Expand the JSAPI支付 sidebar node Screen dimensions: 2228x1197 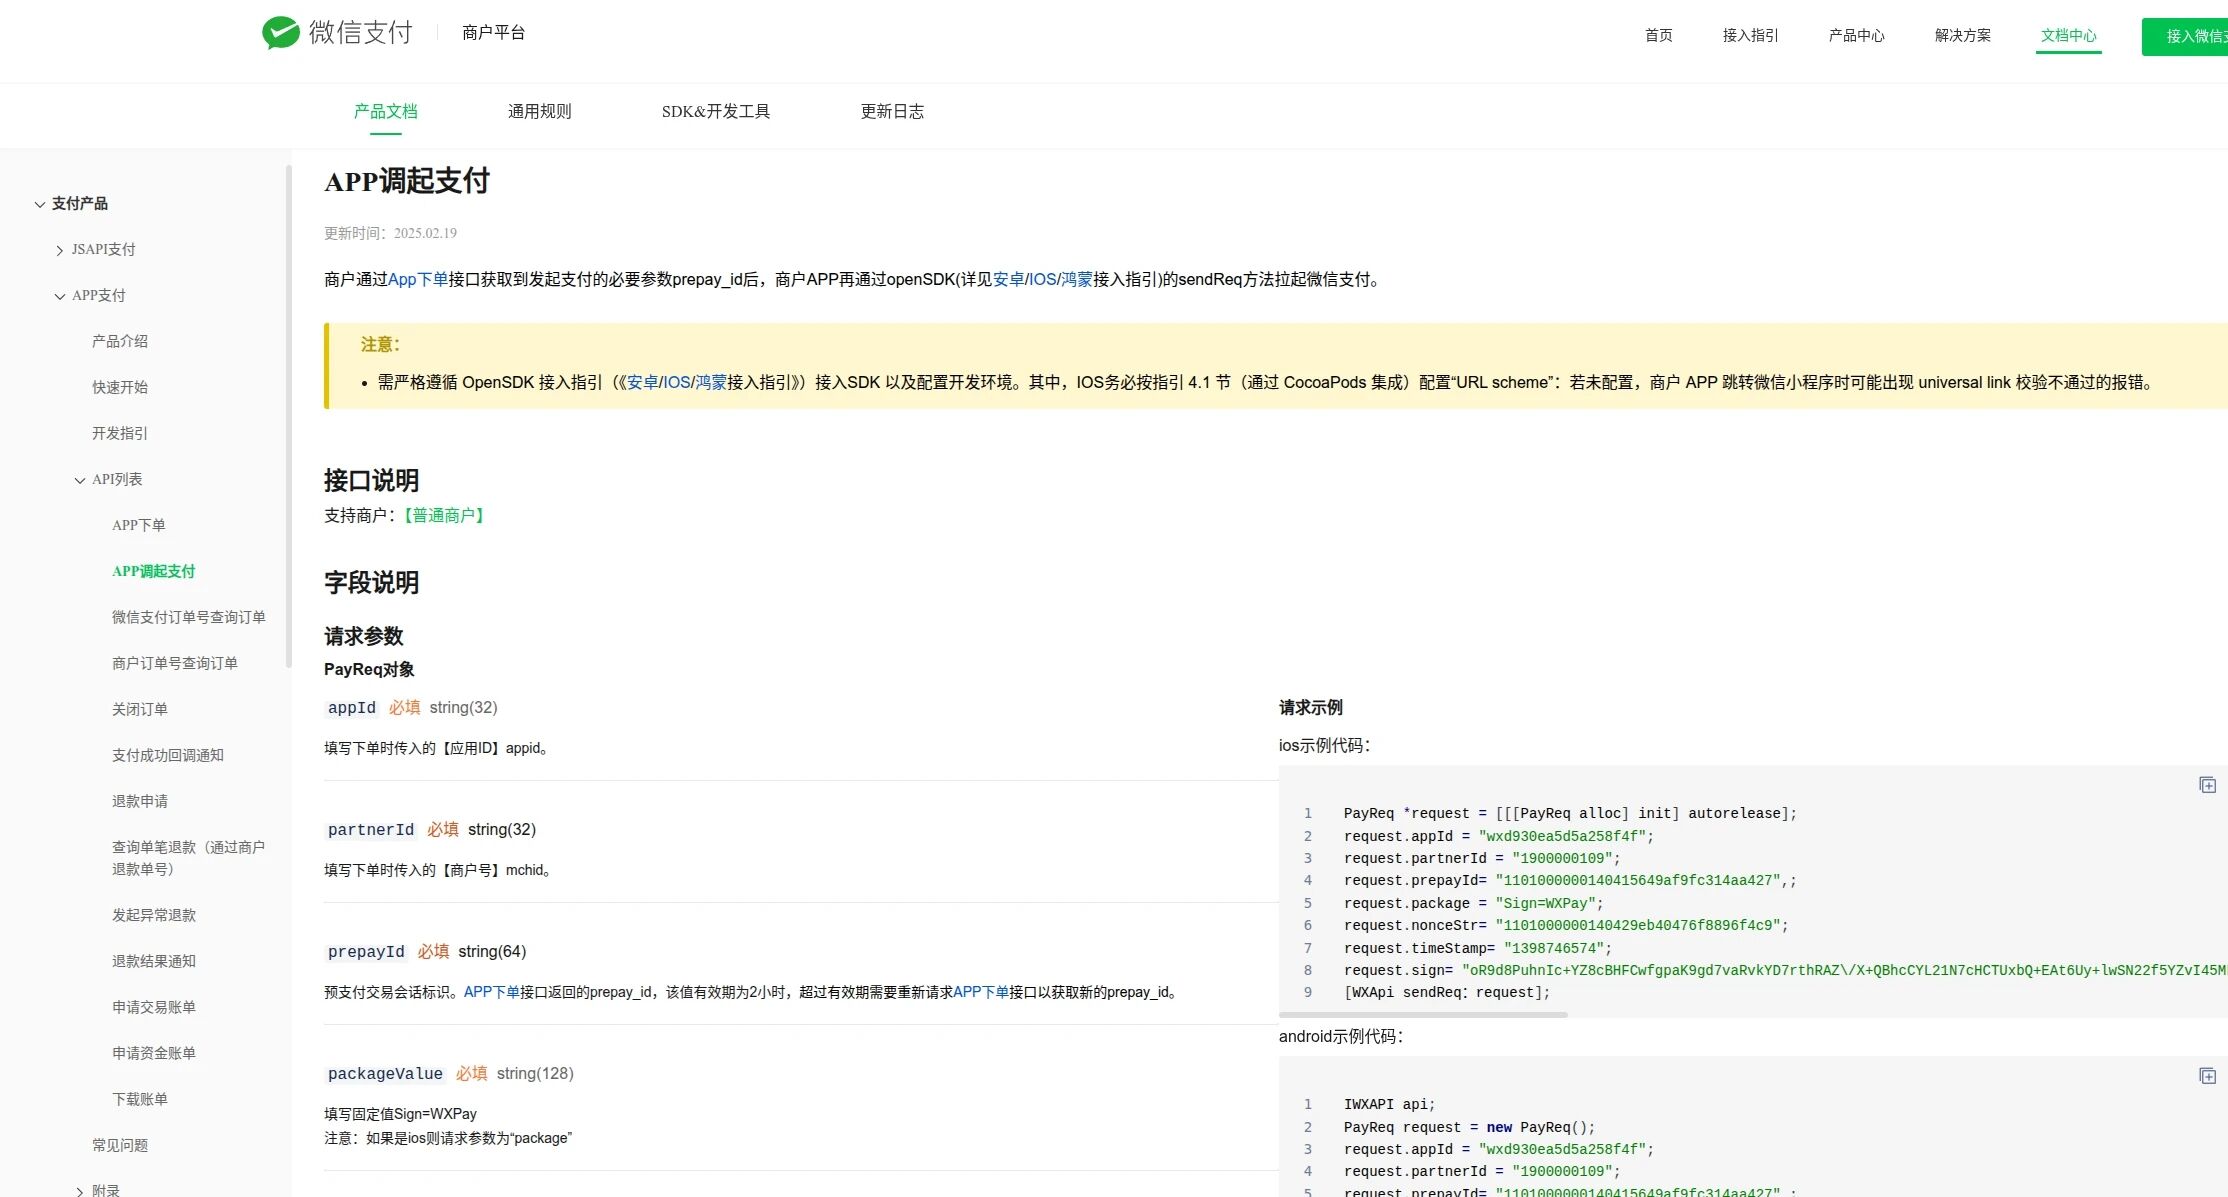point(60,250)
